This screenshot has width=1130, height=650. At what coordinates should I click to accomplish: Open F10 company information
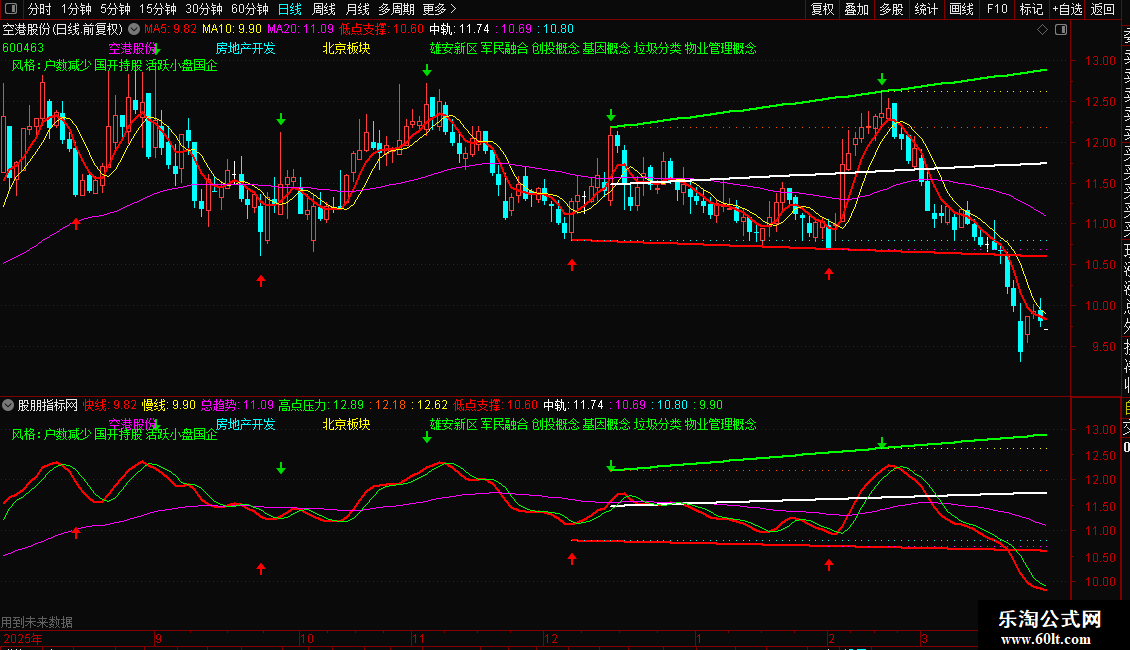pos(997,9)
